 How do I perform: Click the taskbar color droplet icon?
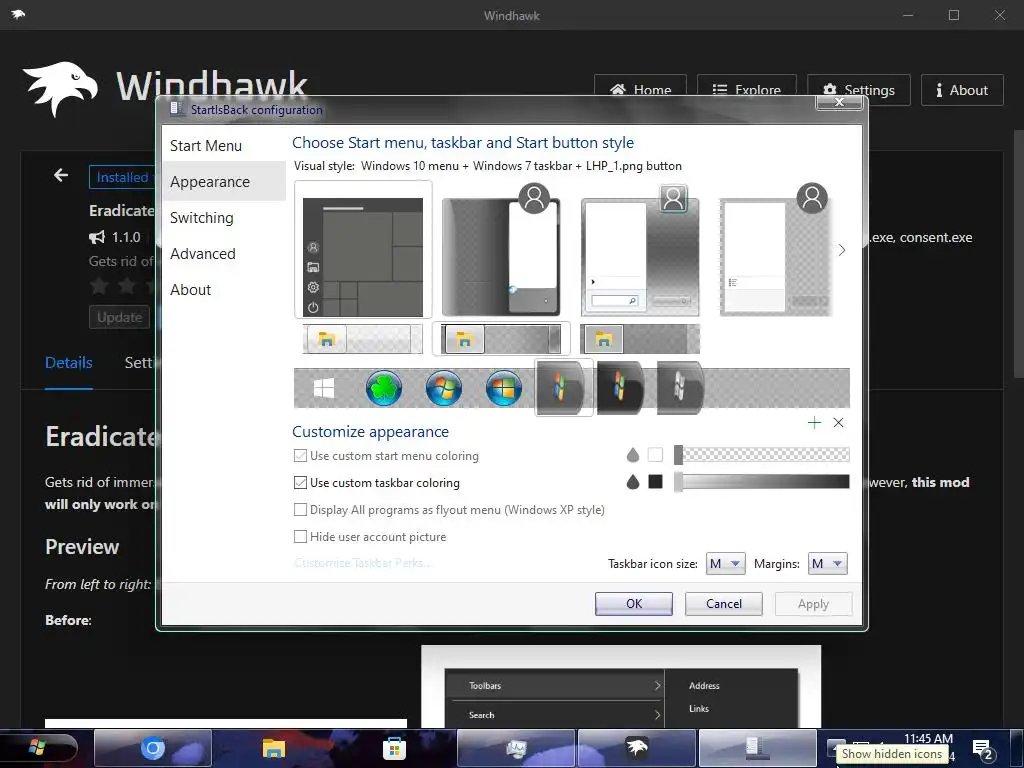[632, 482]
